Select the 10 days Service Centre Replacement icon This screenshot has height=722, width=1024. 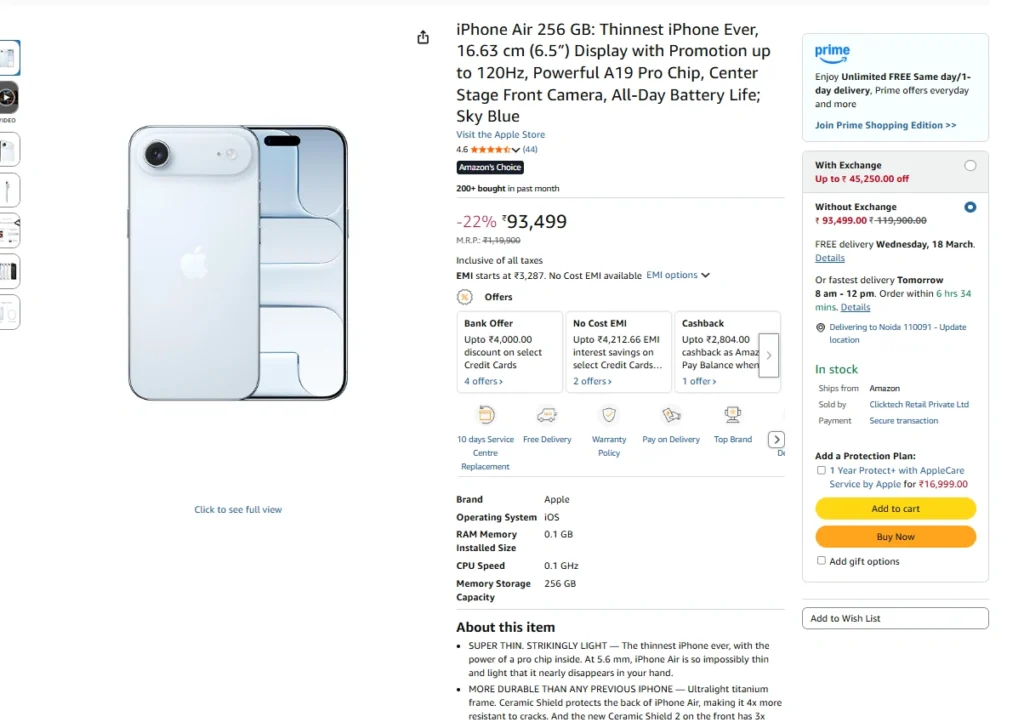485,414
